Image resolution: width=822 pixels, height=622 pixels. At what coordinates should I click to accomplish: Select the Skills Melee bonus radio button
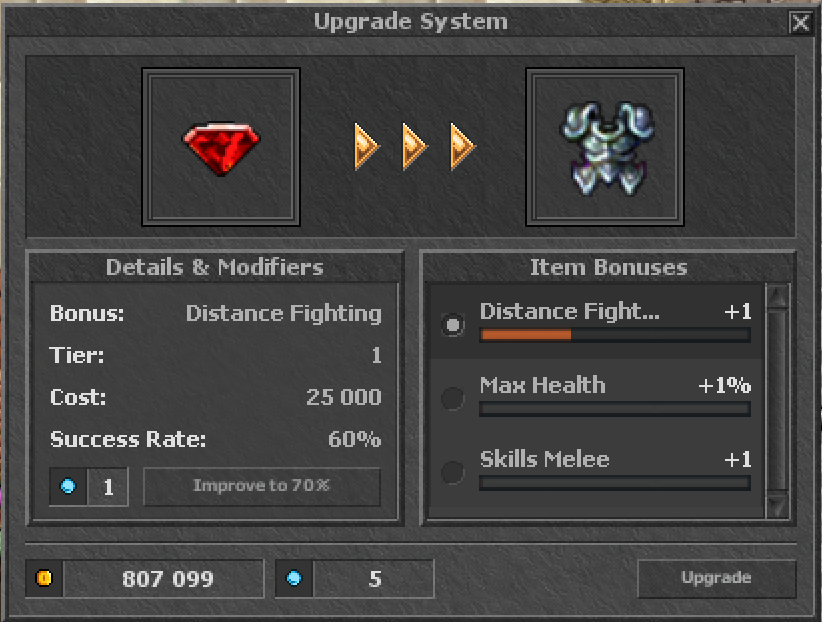[x=452, y=472]
